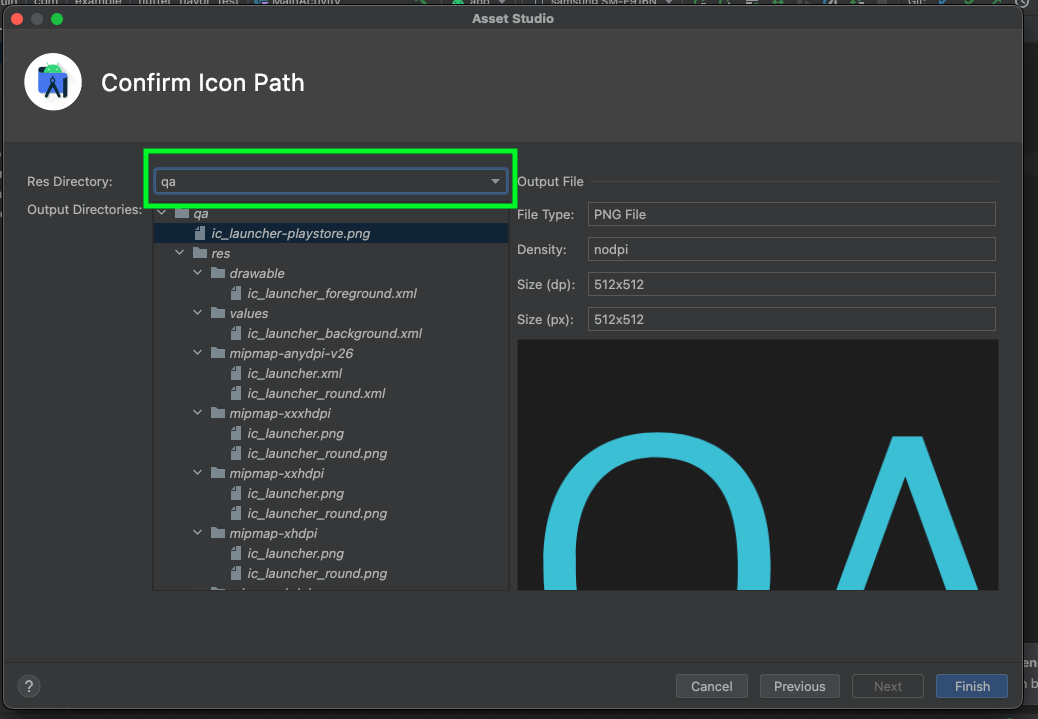This screenshot has height=719, width=1038.
Task: Click the drawable folder icon
Action: tap(218, 273)
